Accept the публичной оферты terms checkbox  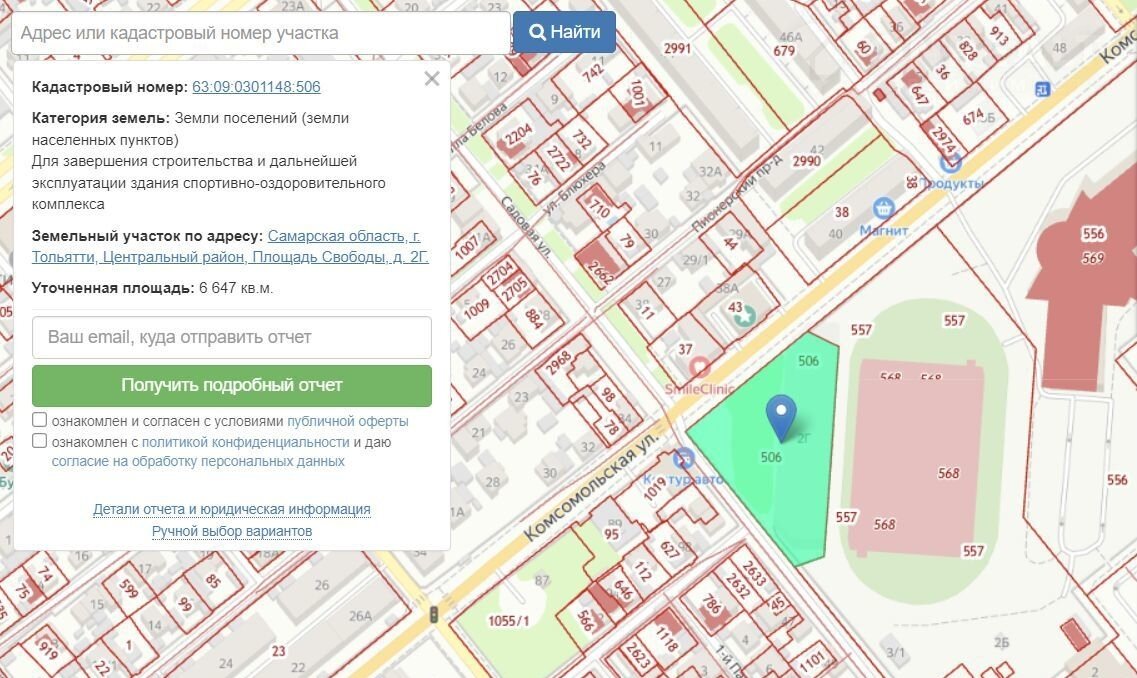[x=40, y=420]
